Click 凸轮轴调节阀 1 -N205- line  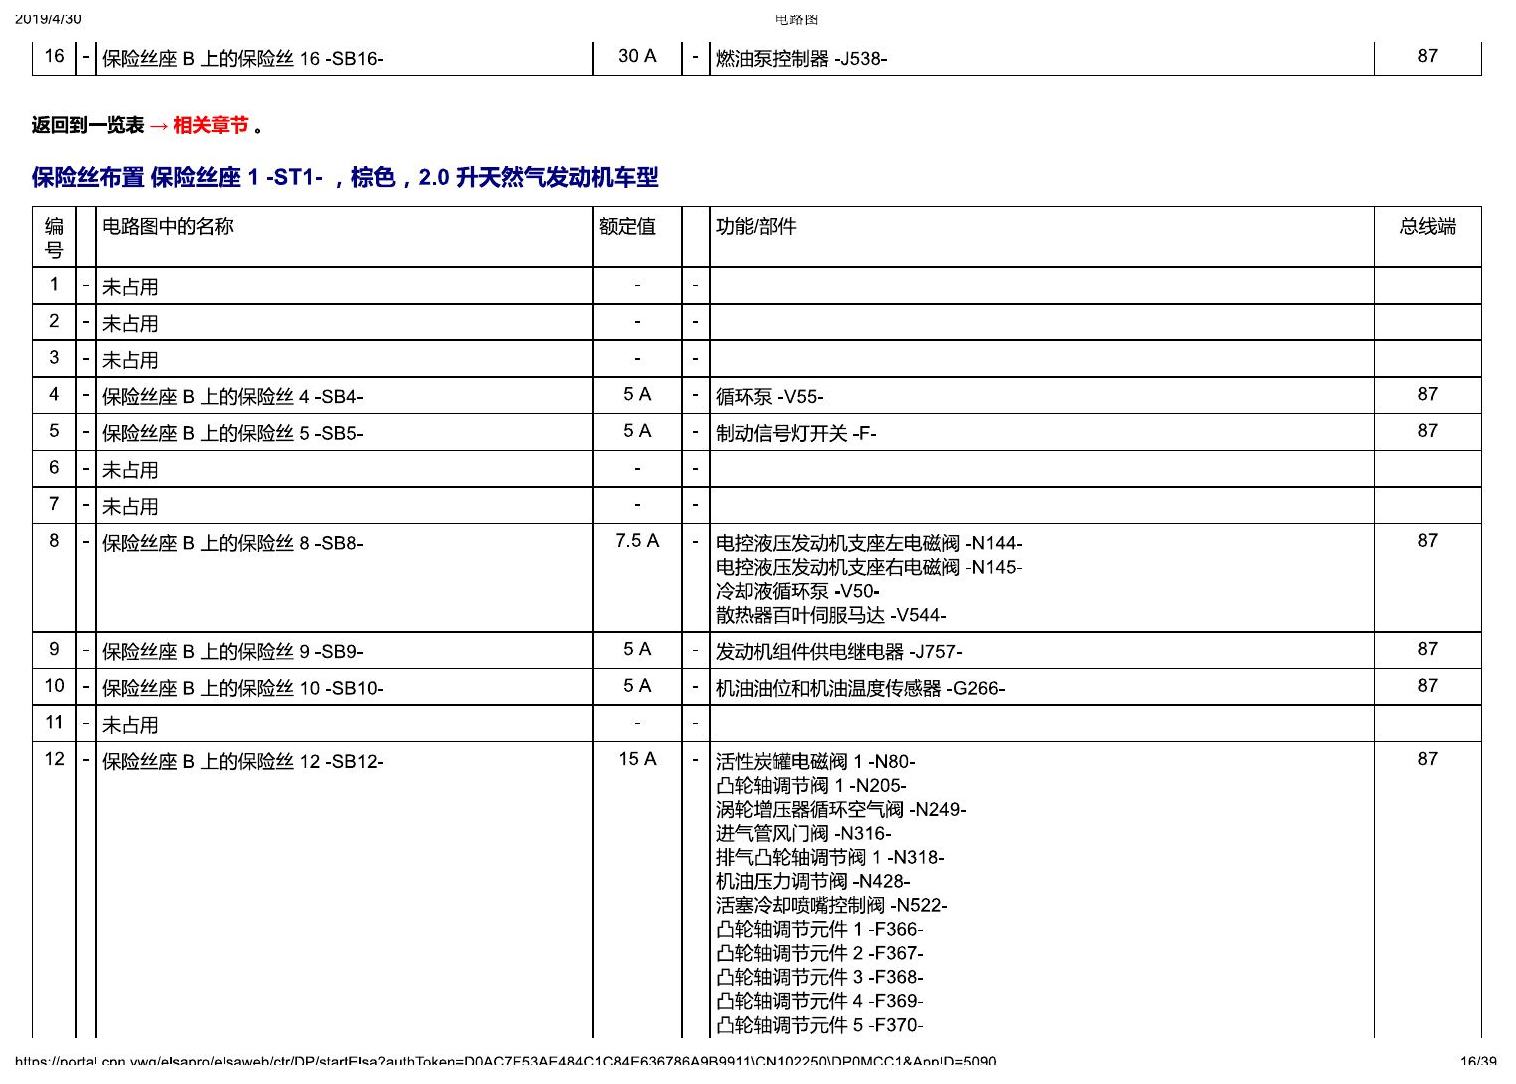(811, 785)
